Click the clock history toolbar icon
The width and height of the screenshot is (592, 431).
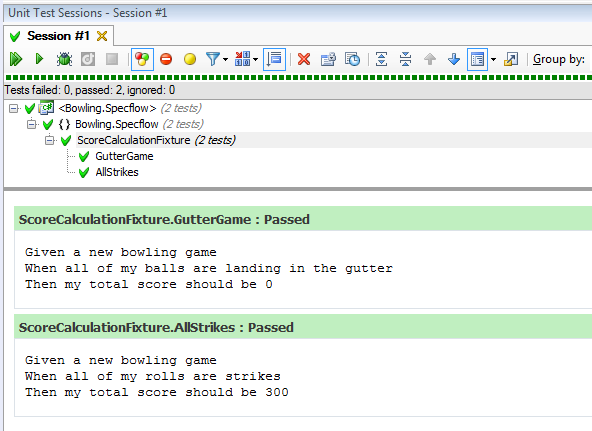352,59
